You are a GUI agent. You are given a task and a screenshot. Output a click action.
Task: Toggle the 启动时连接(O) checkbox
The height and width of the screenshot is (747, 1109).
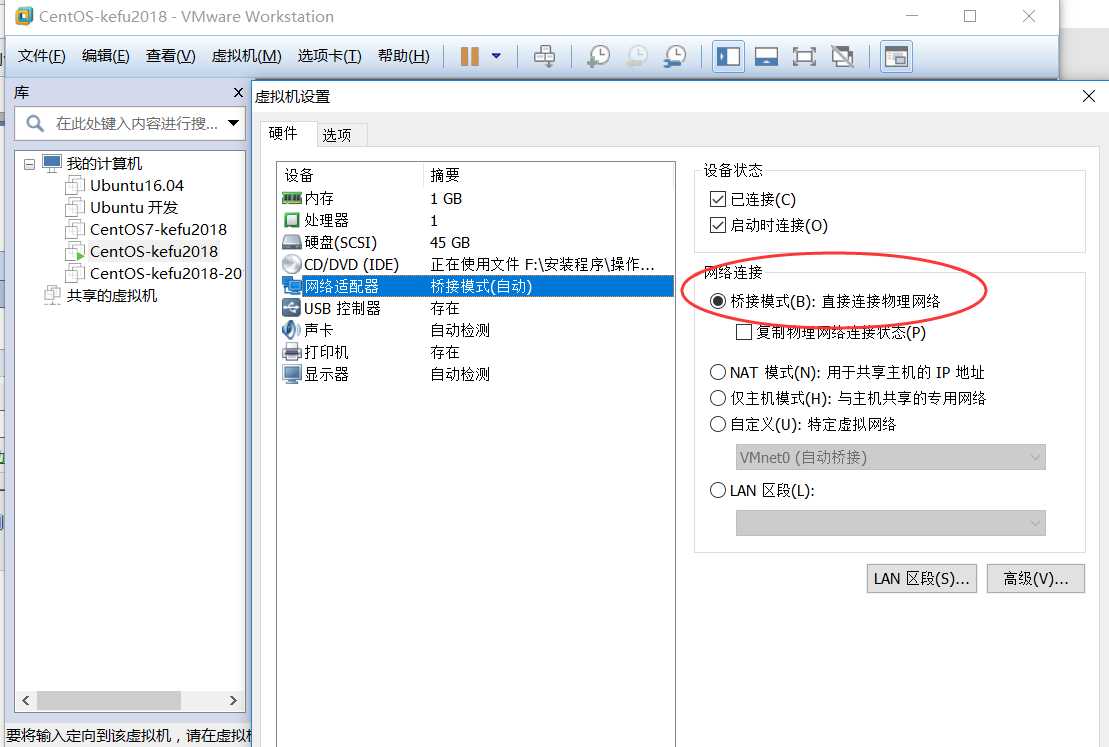pos(718,225)
